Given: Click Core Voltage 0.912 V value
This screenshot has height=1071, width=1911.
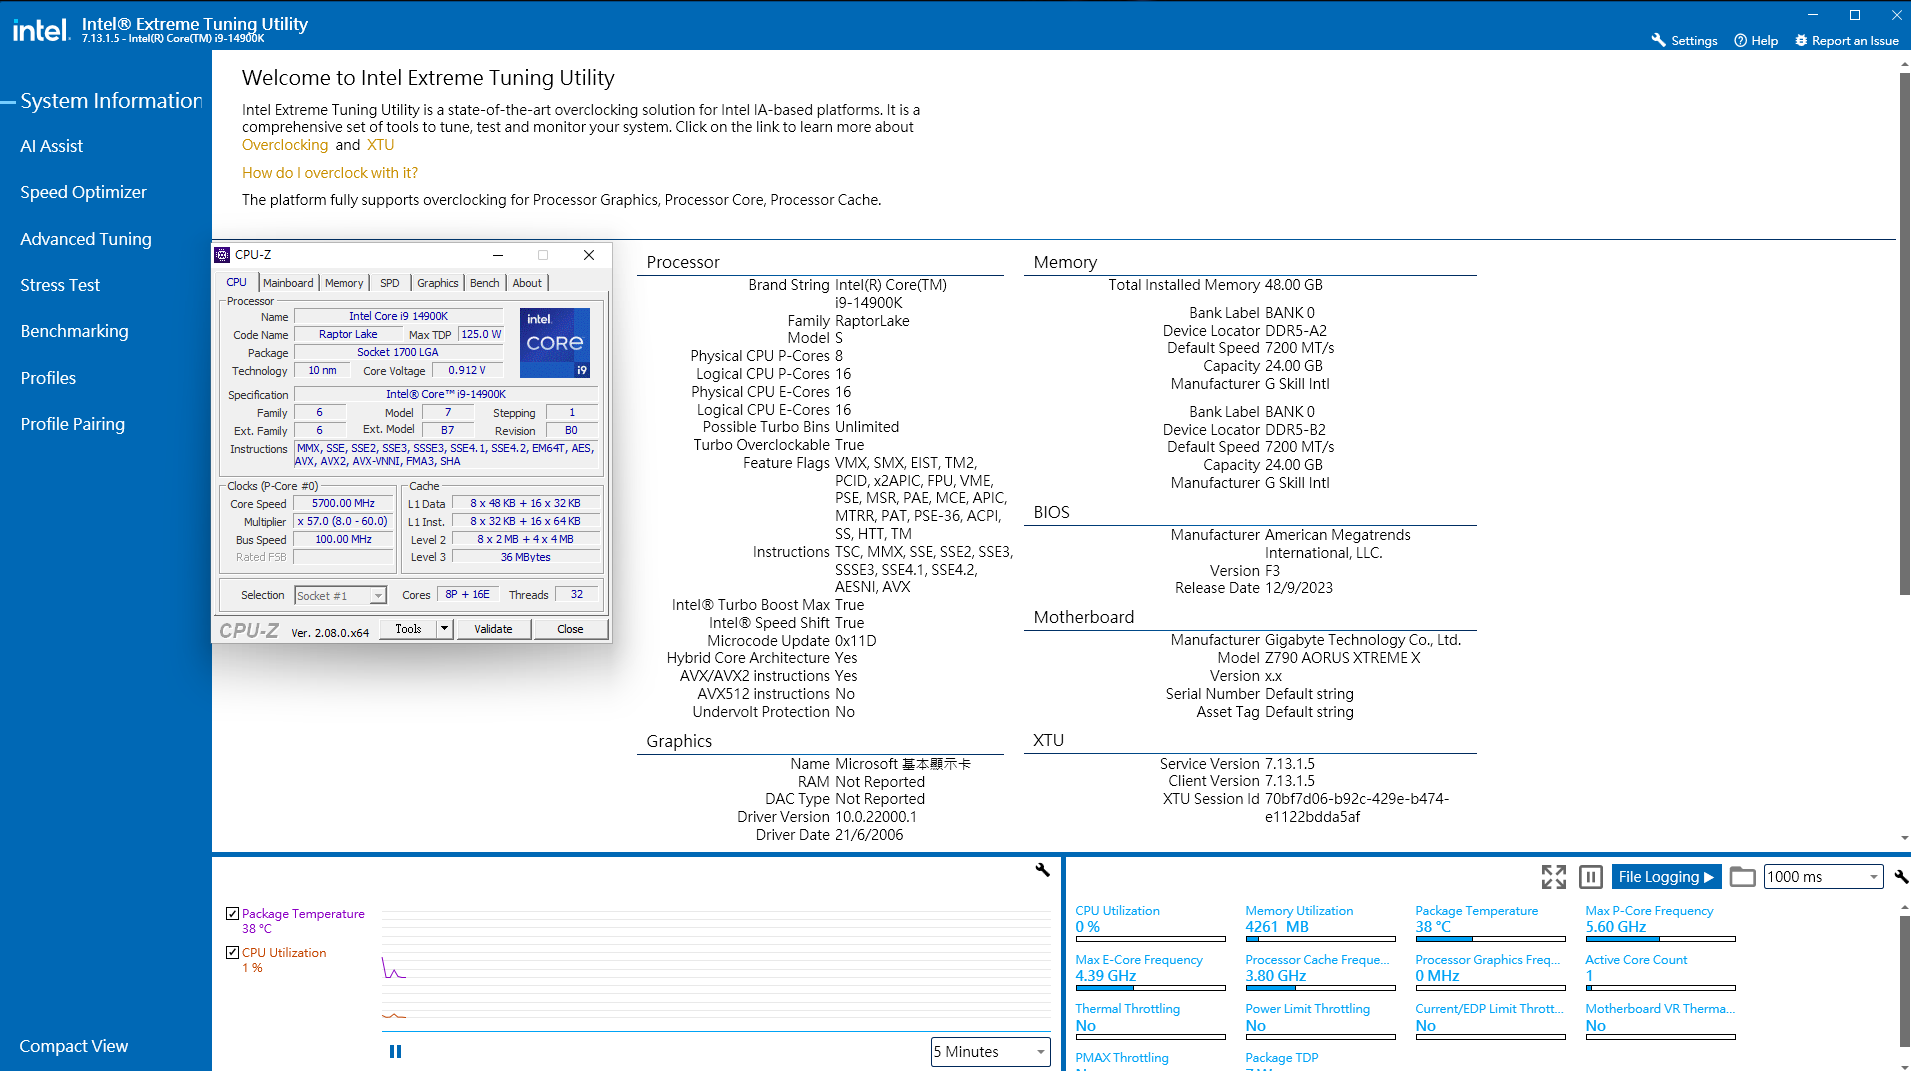Looking at the screenshot, I should tap(466, 371).
